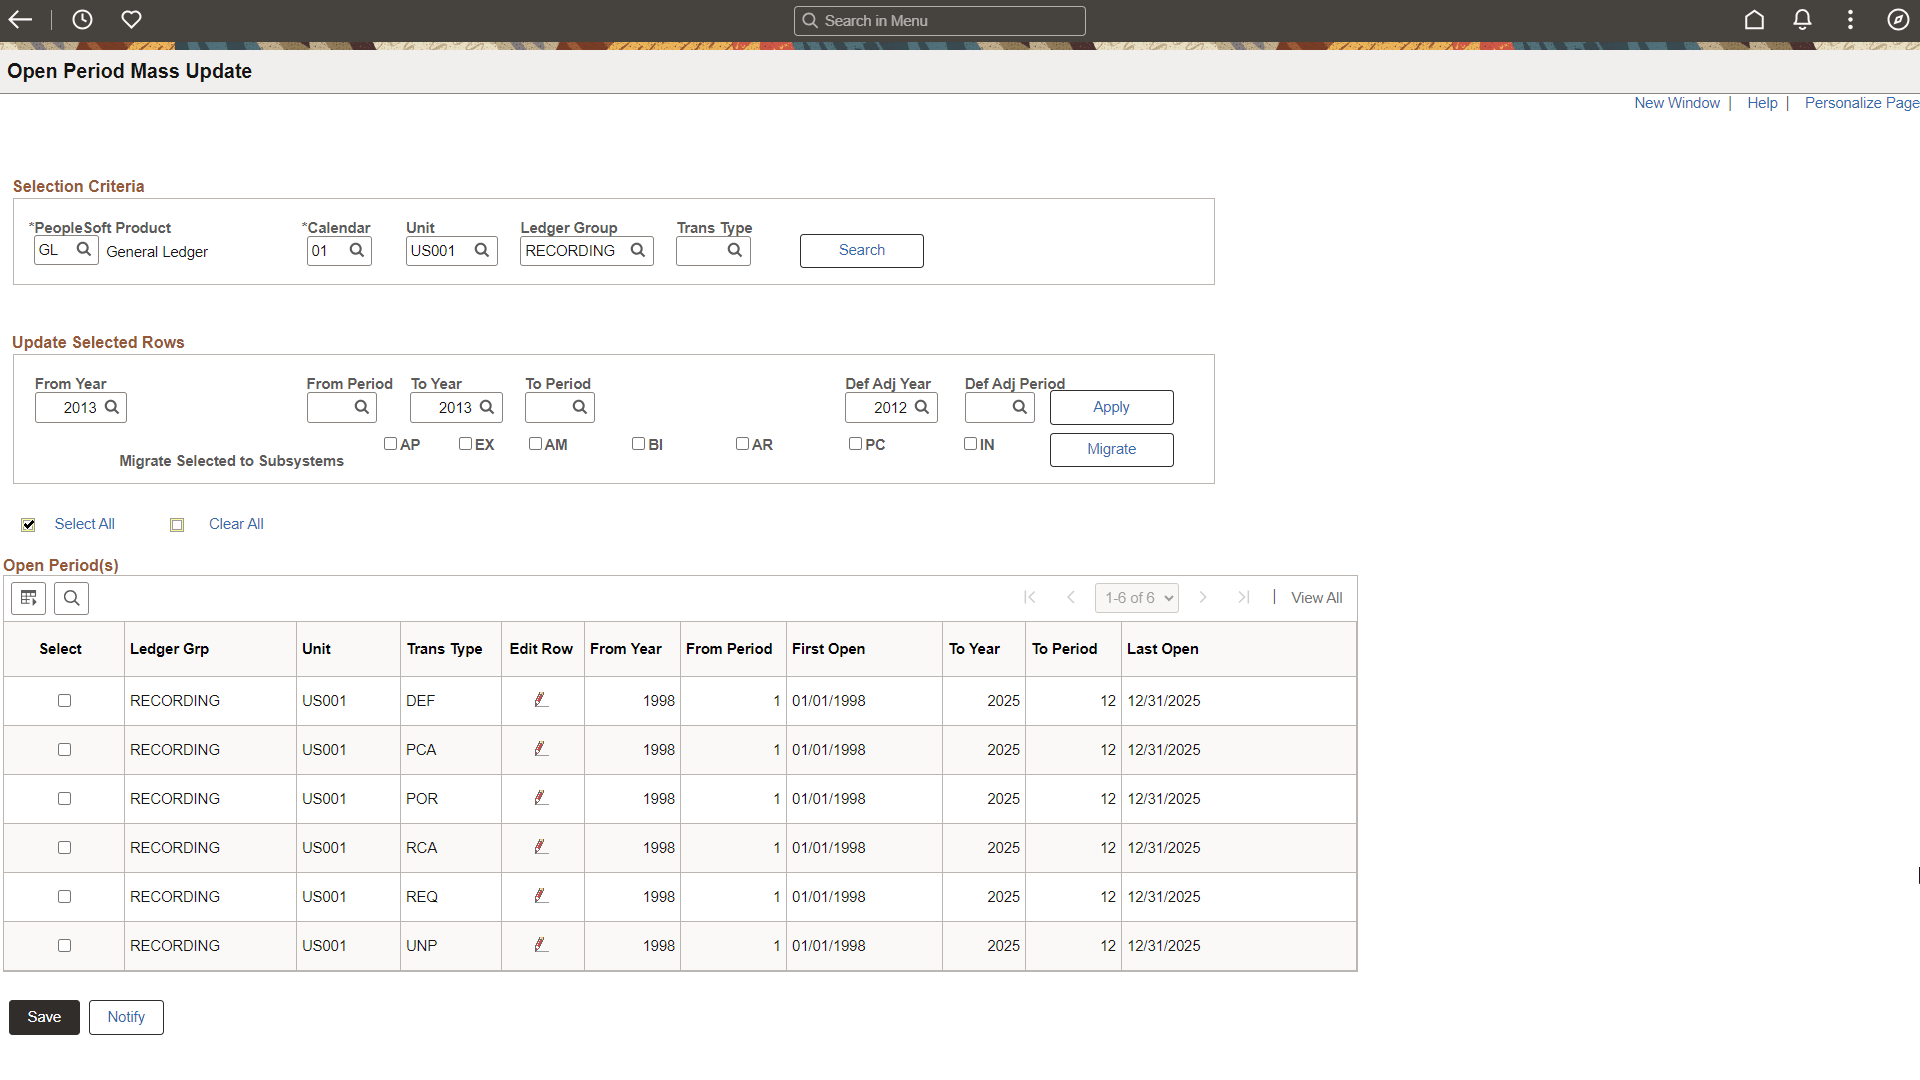Screen dimensions: 1920x1080
Task: Check the AP subsystem checkbox
Action: (390, 443)
